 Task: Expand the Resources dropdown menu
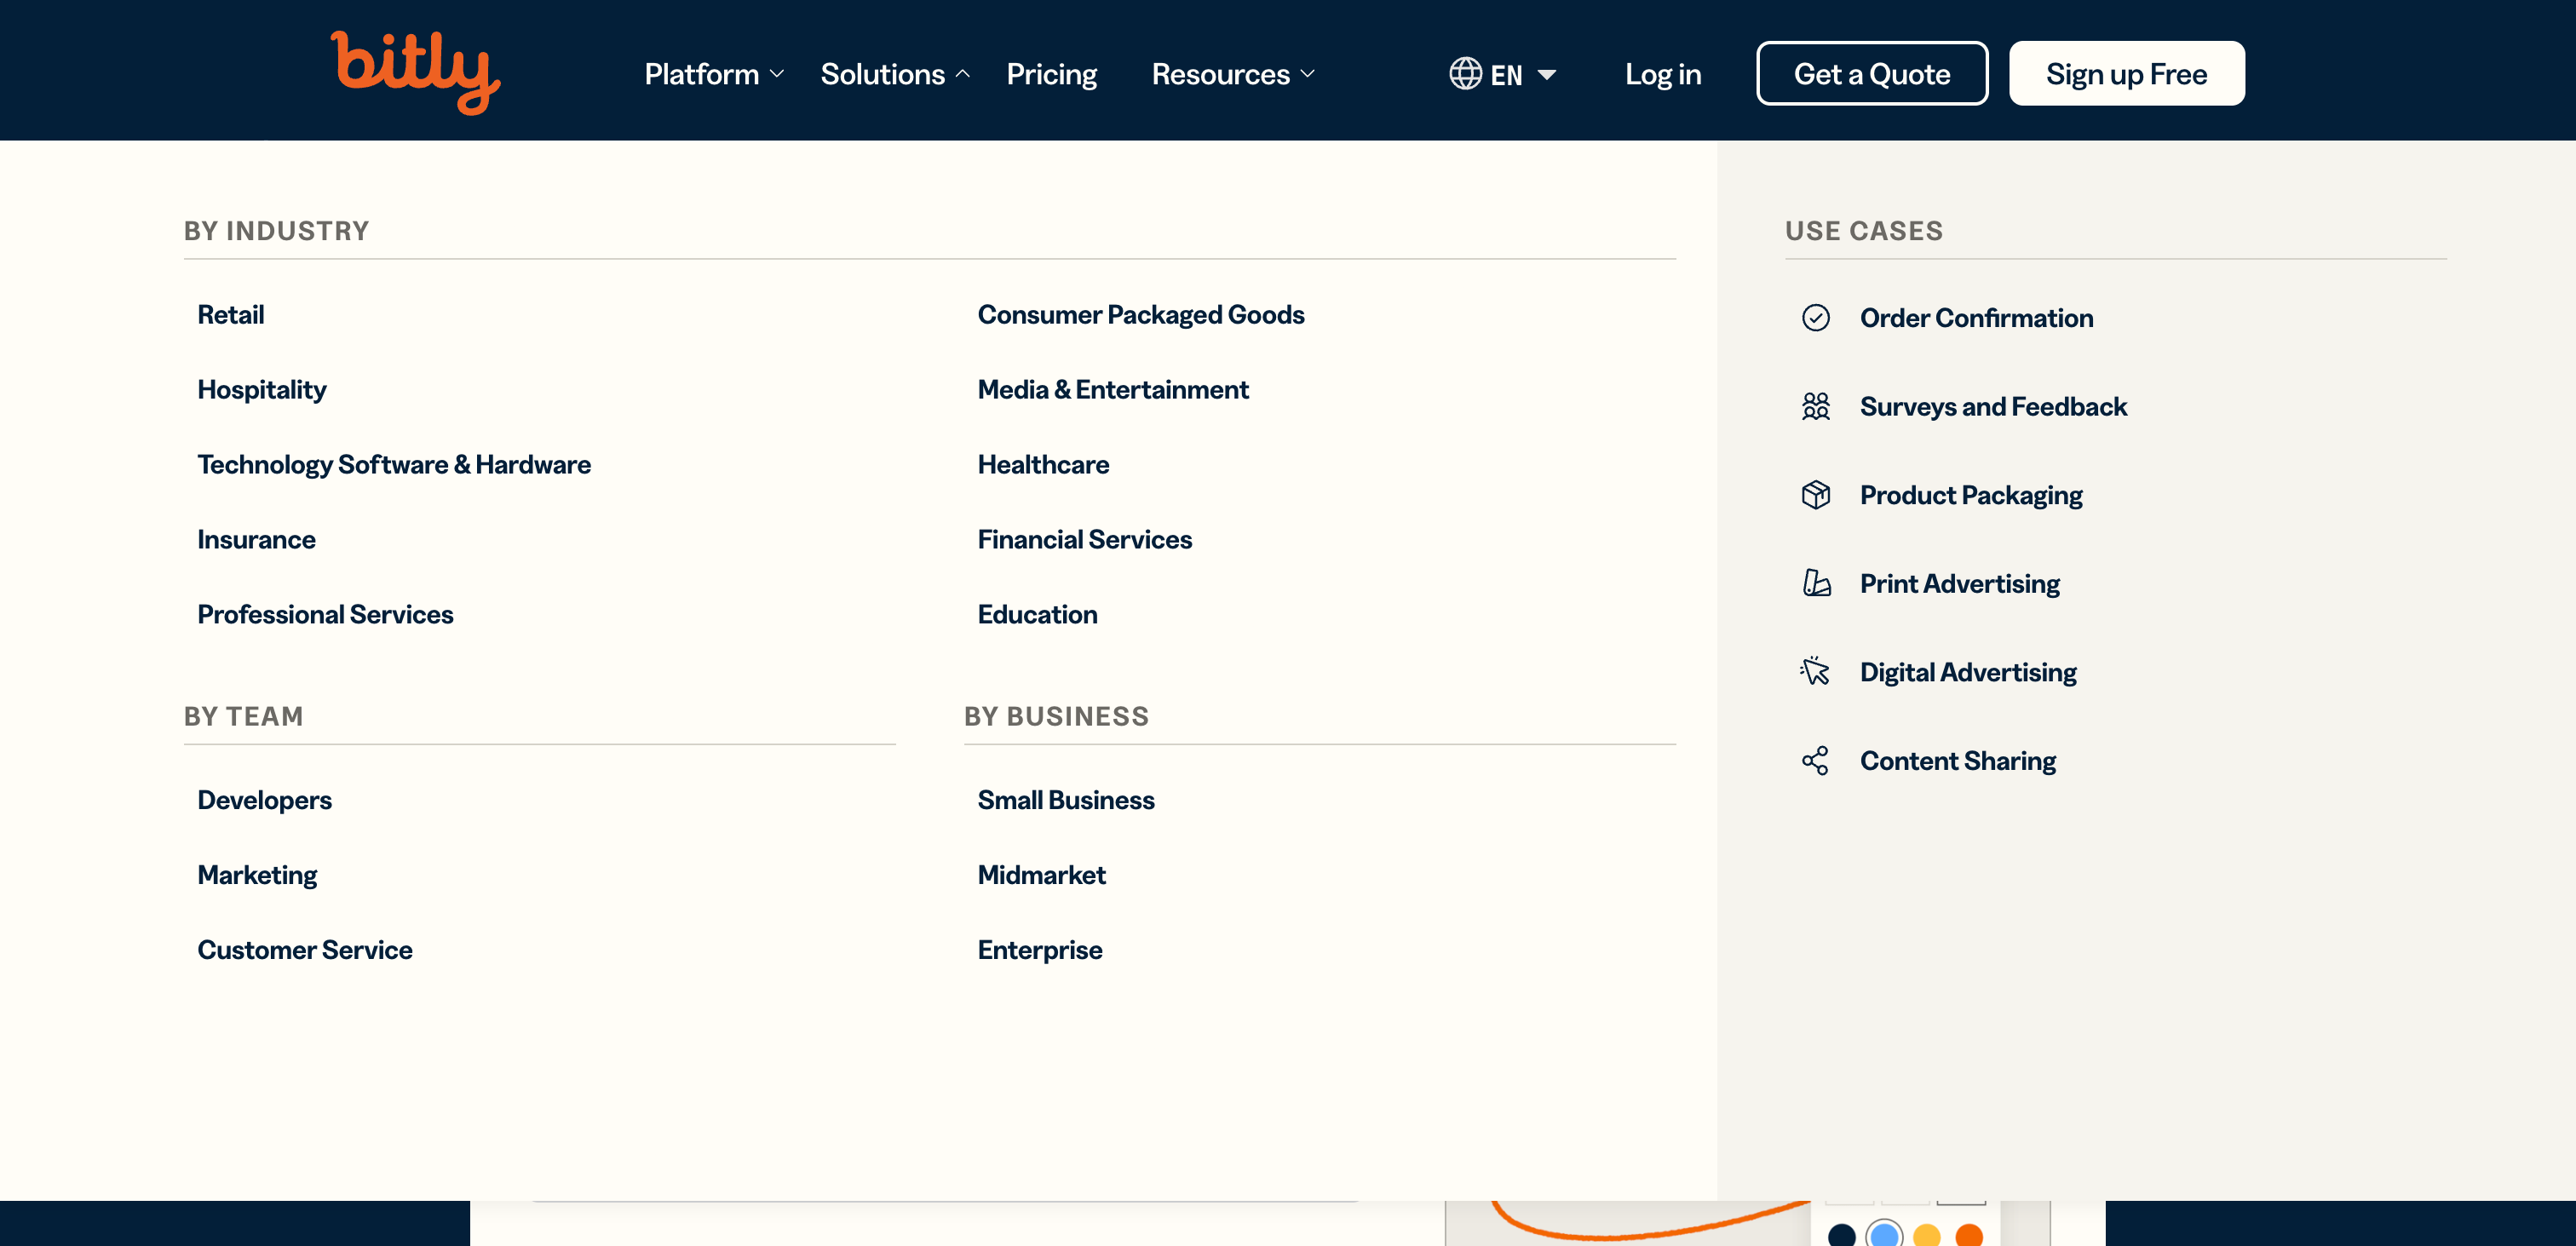1232,74
